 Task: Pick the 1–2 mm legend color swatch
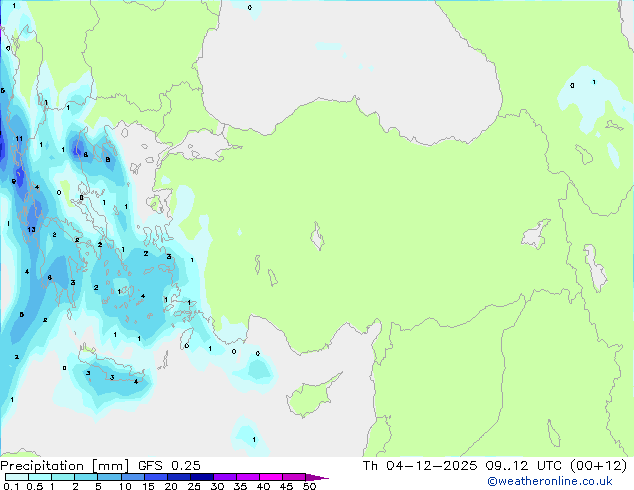pyautogui.click(x=63, y=477)
